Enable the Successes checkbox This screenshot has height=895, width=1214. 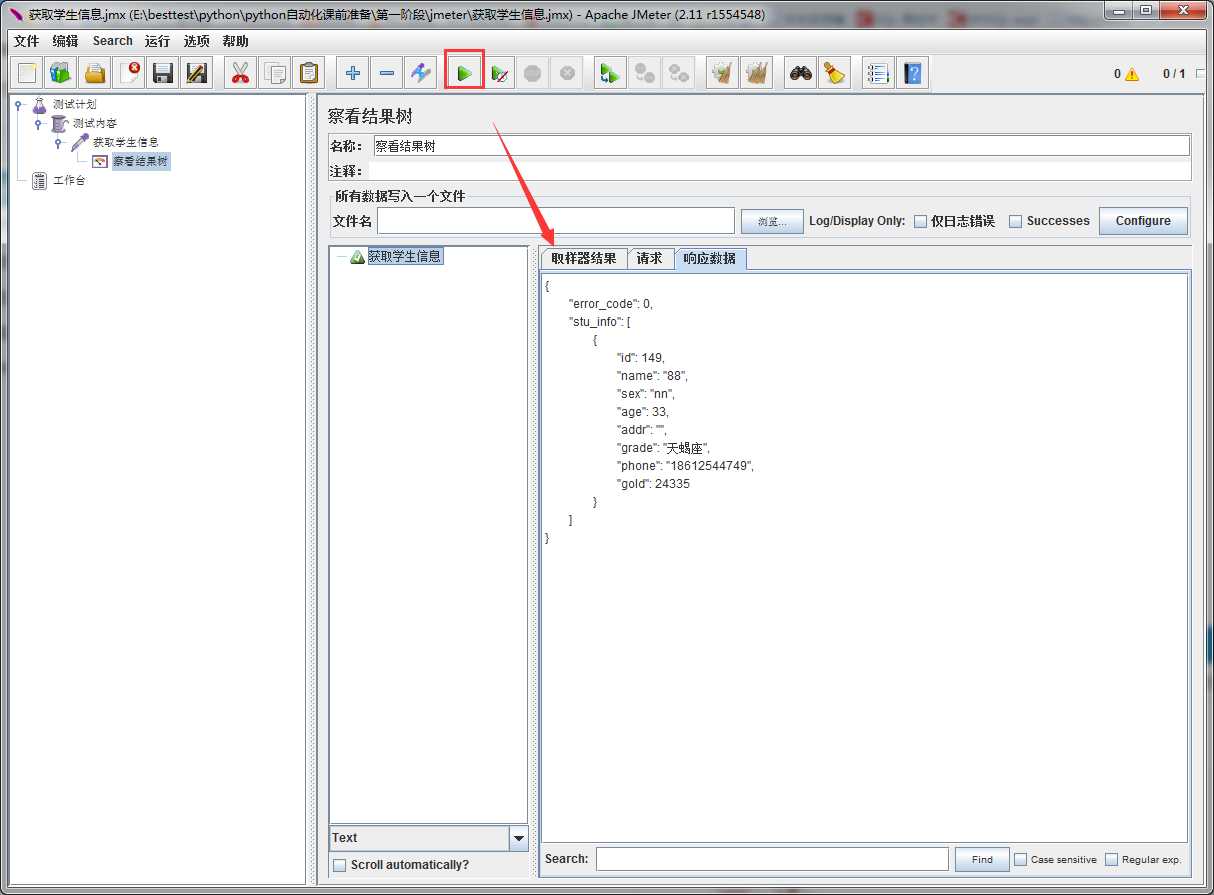(x=1015, y=221)
